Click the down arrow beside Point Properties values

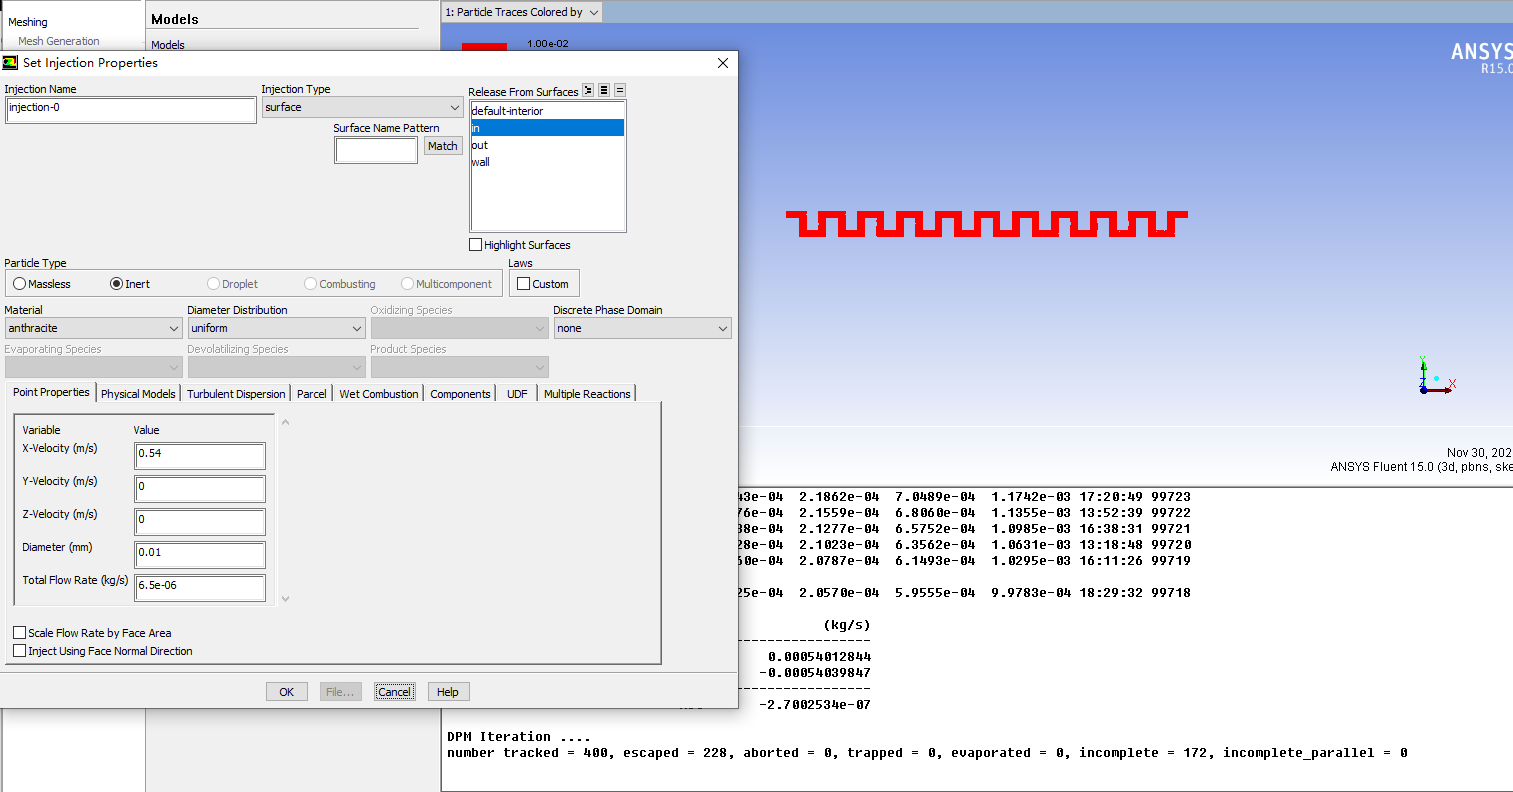286,599
